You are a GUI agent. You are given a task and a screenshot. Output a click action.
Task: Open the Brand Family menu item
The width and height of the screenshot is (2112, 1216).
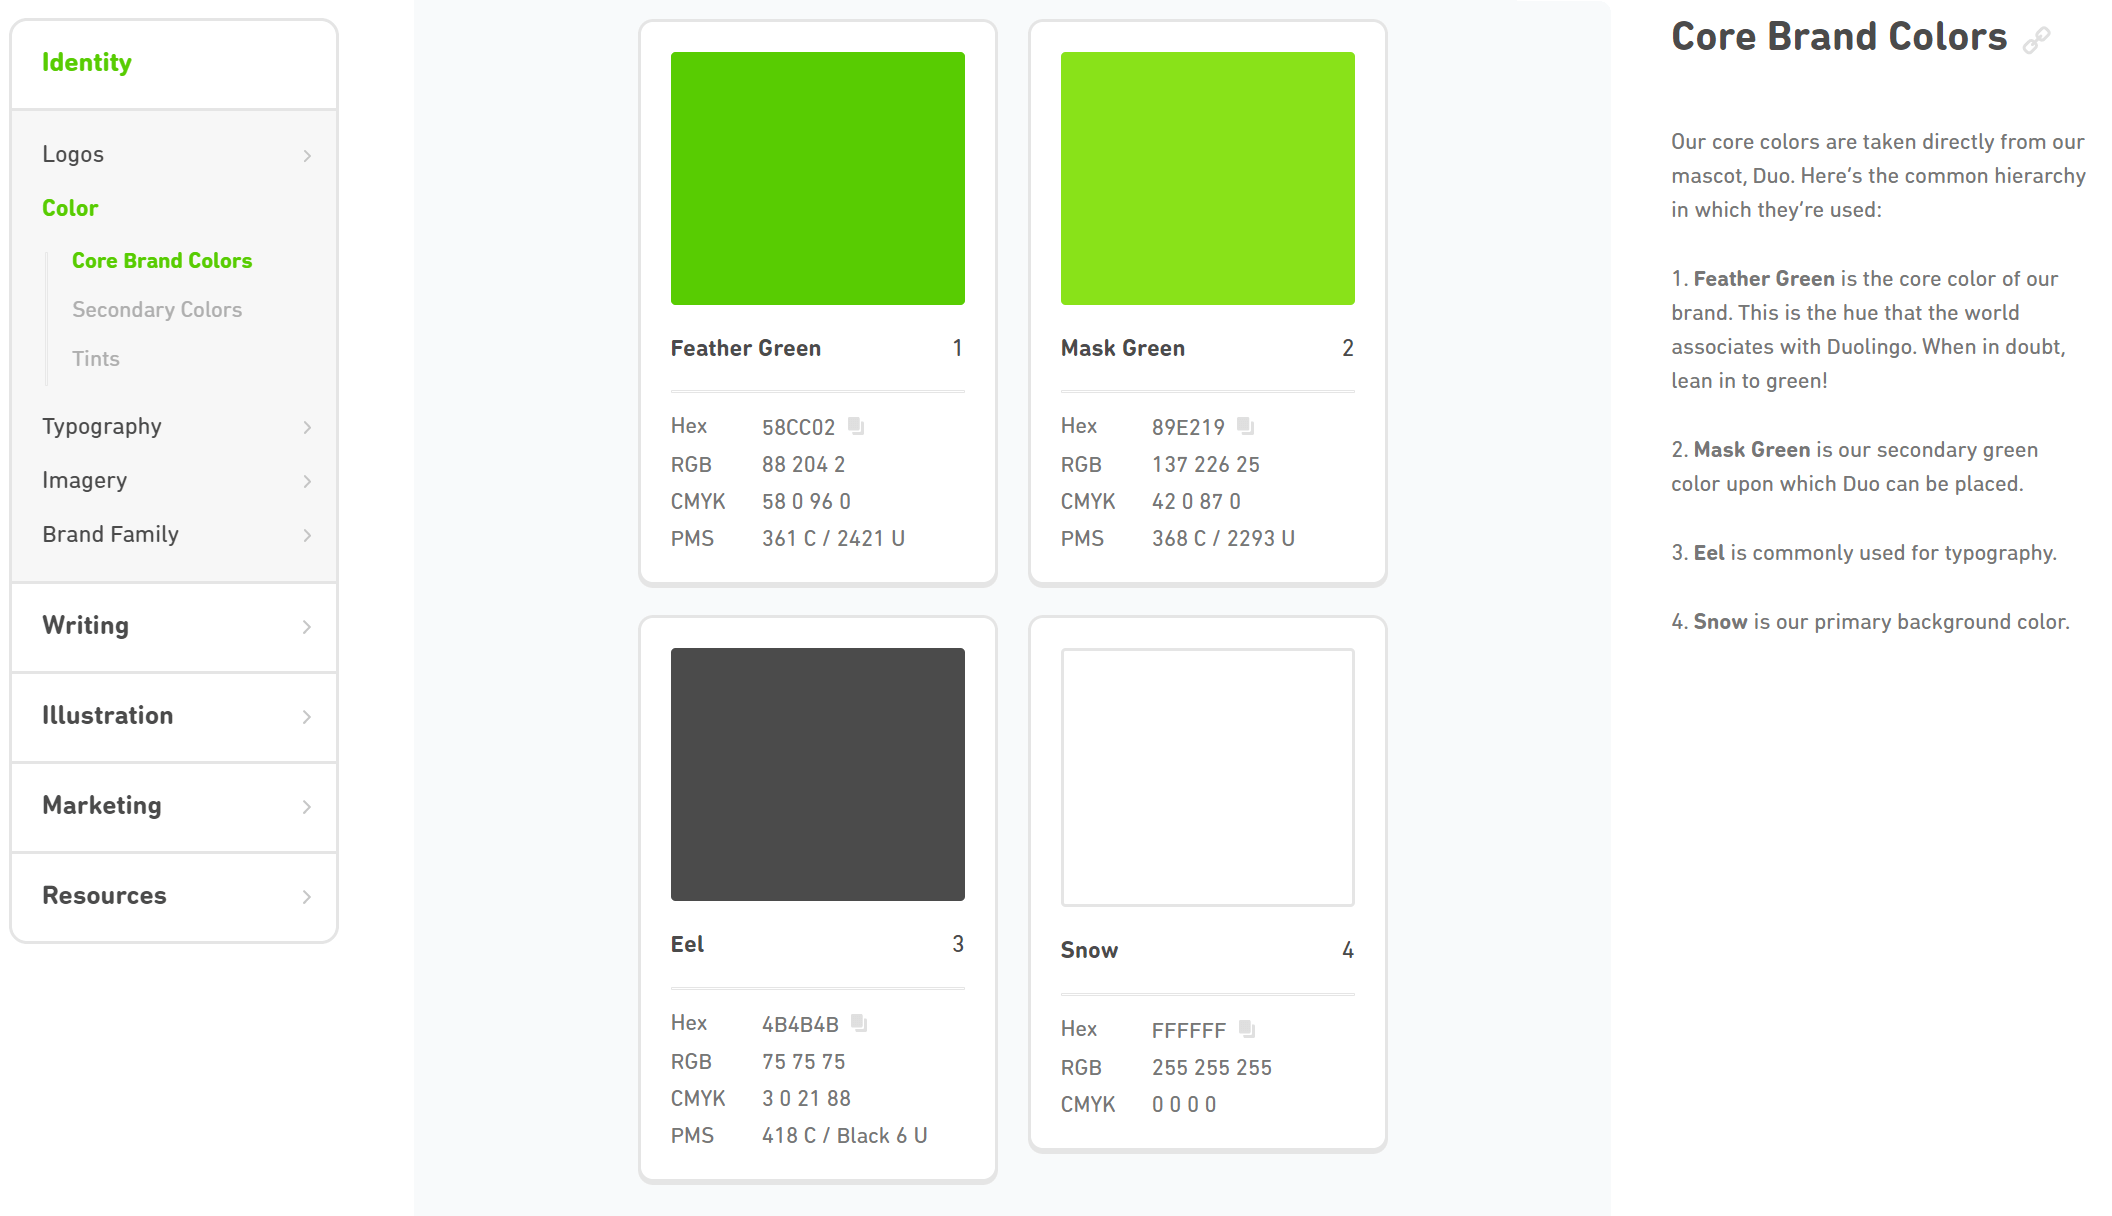(x=111, y=534)
